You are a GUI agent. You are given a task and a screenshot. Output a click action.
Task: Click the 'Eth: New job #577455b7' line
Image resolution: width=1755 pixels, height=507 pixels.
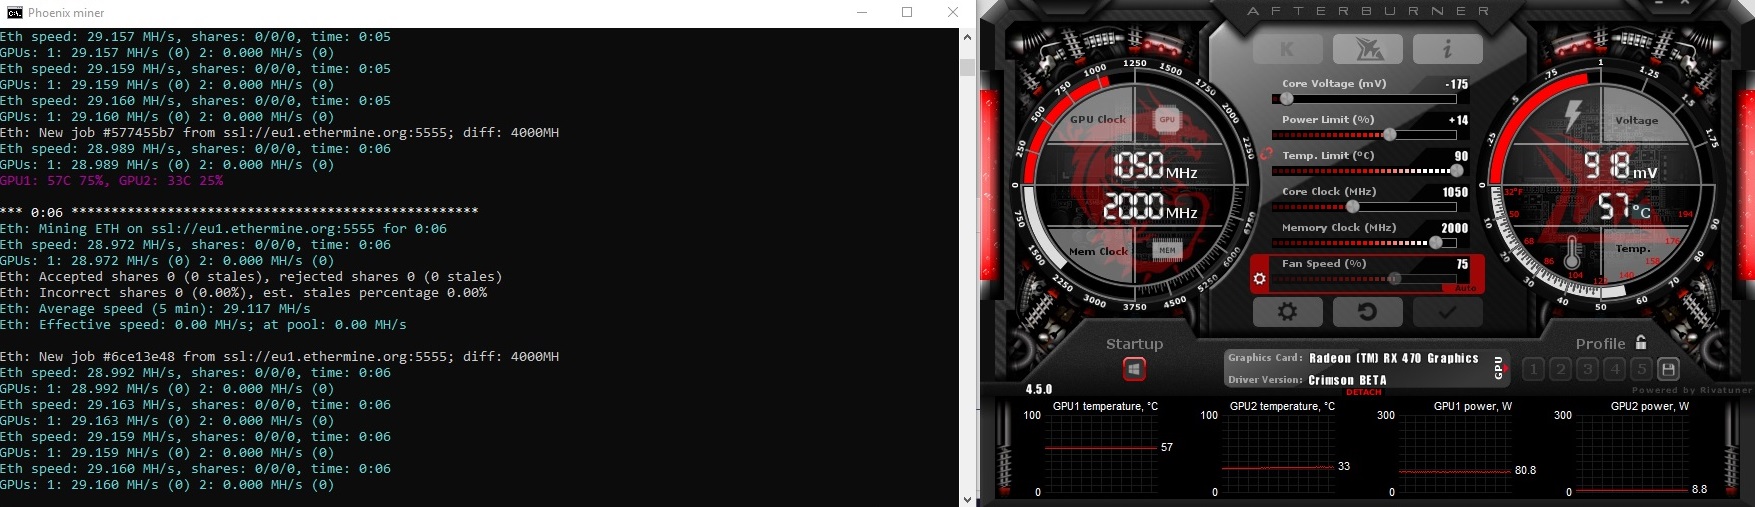(279, 133)
